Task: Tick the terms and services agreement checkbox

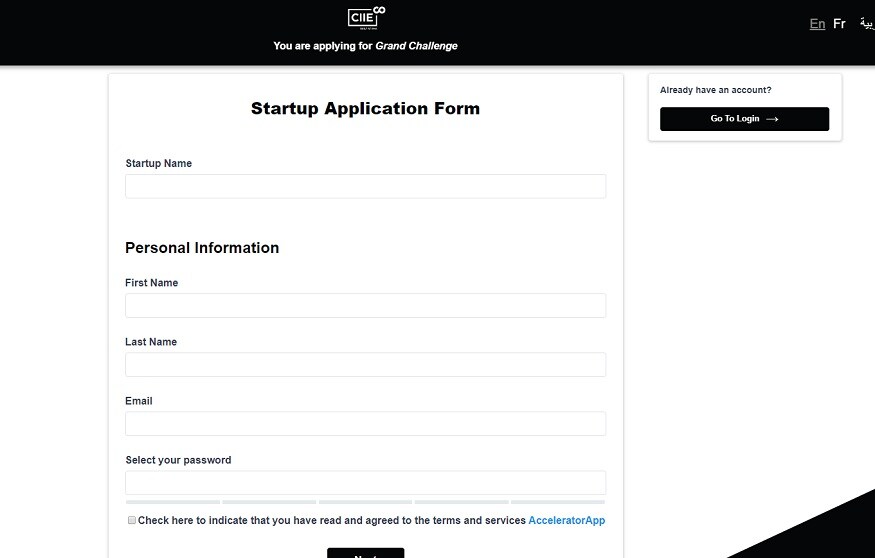Action: point(132,520)
